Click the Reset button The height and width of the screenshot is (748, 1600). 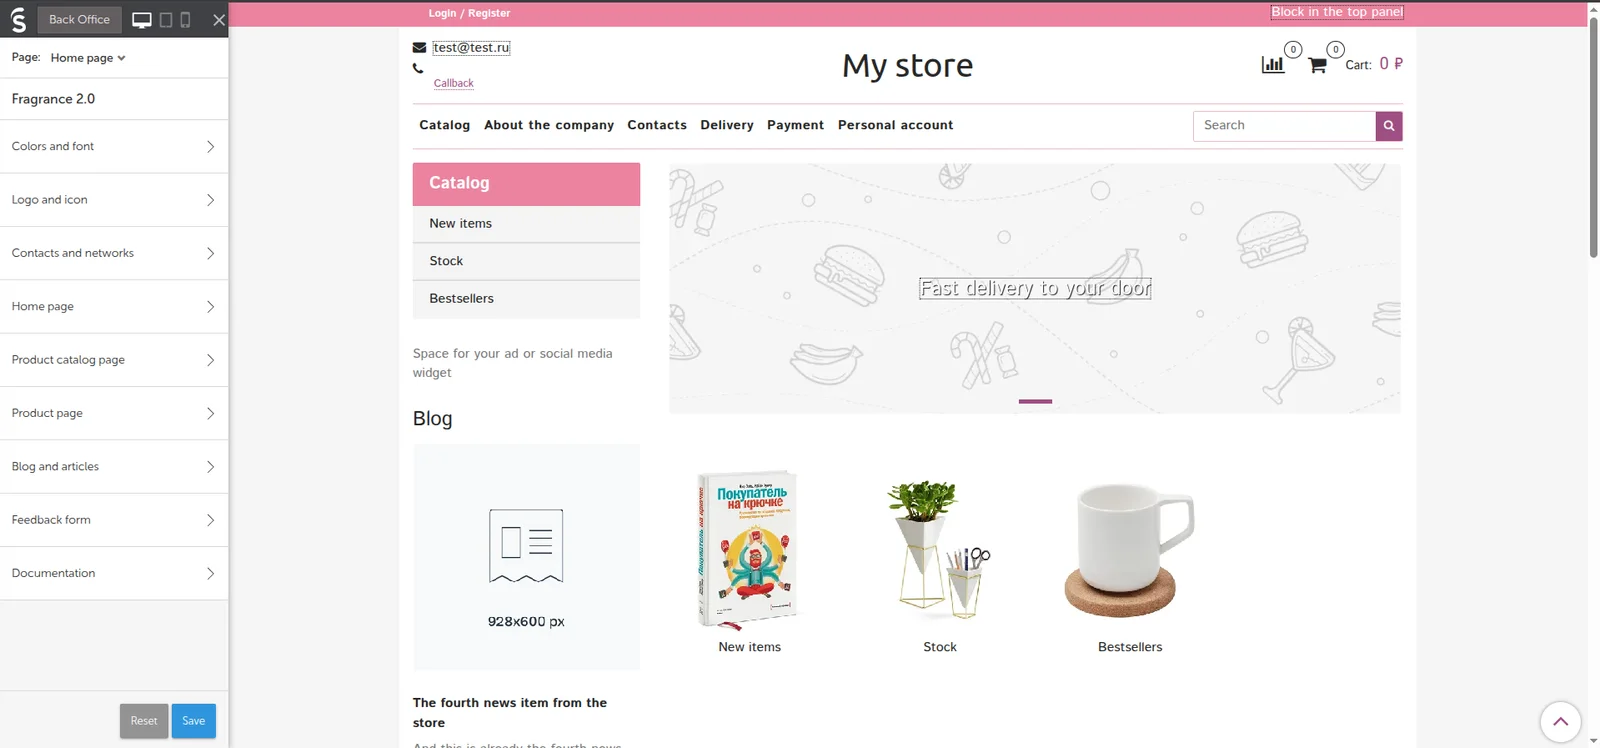144,721
